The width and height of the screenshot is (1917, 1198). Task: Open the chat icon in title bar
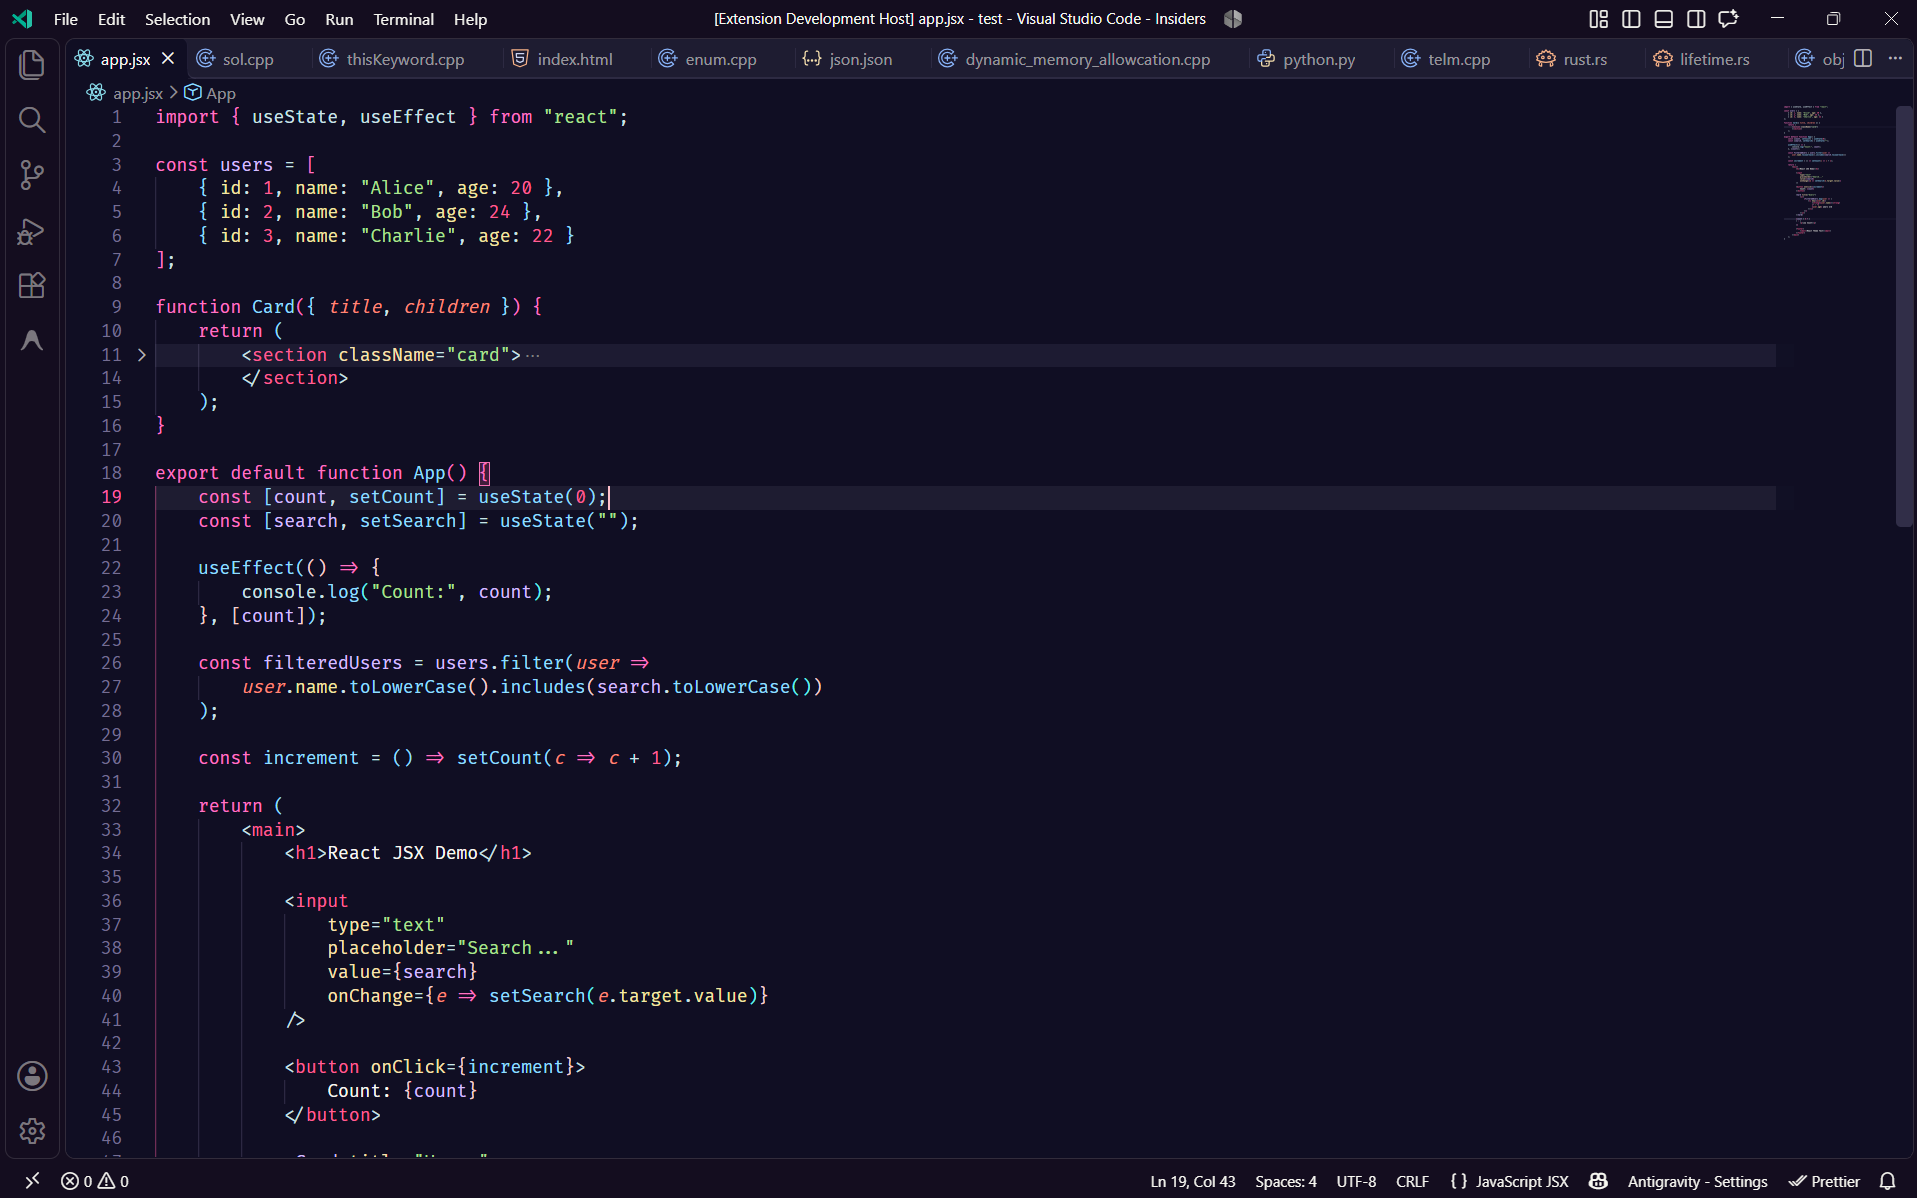1728,19
